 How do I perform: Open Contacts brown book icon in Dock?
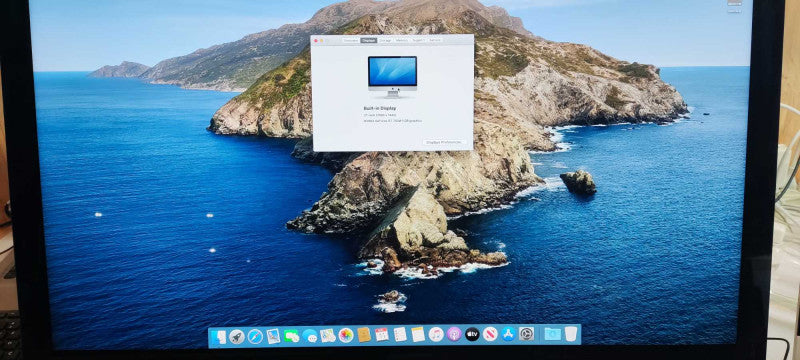pyautogui.click(x=364, y=335)
